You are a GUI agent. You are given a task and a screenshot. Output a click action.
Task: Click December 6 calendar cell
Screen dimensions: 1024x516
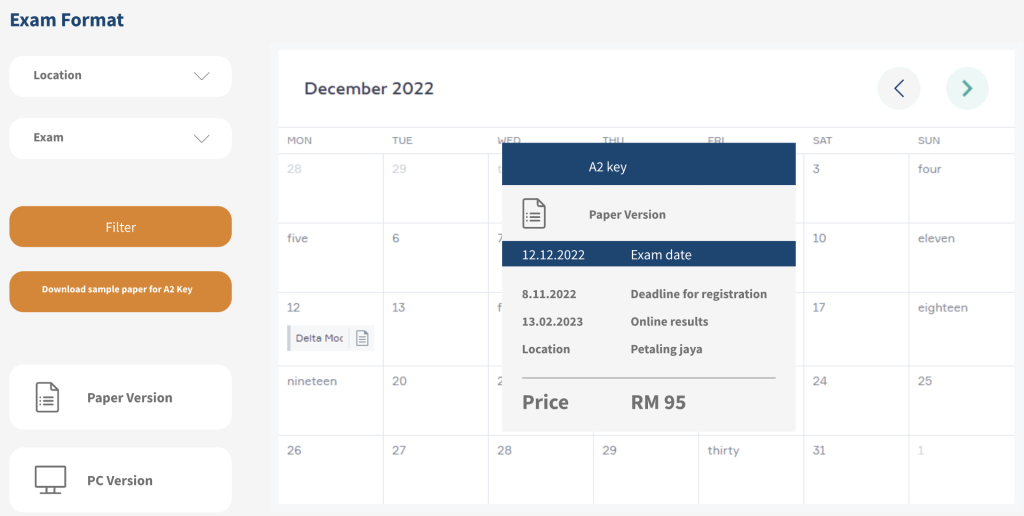(x=435, y=257)
